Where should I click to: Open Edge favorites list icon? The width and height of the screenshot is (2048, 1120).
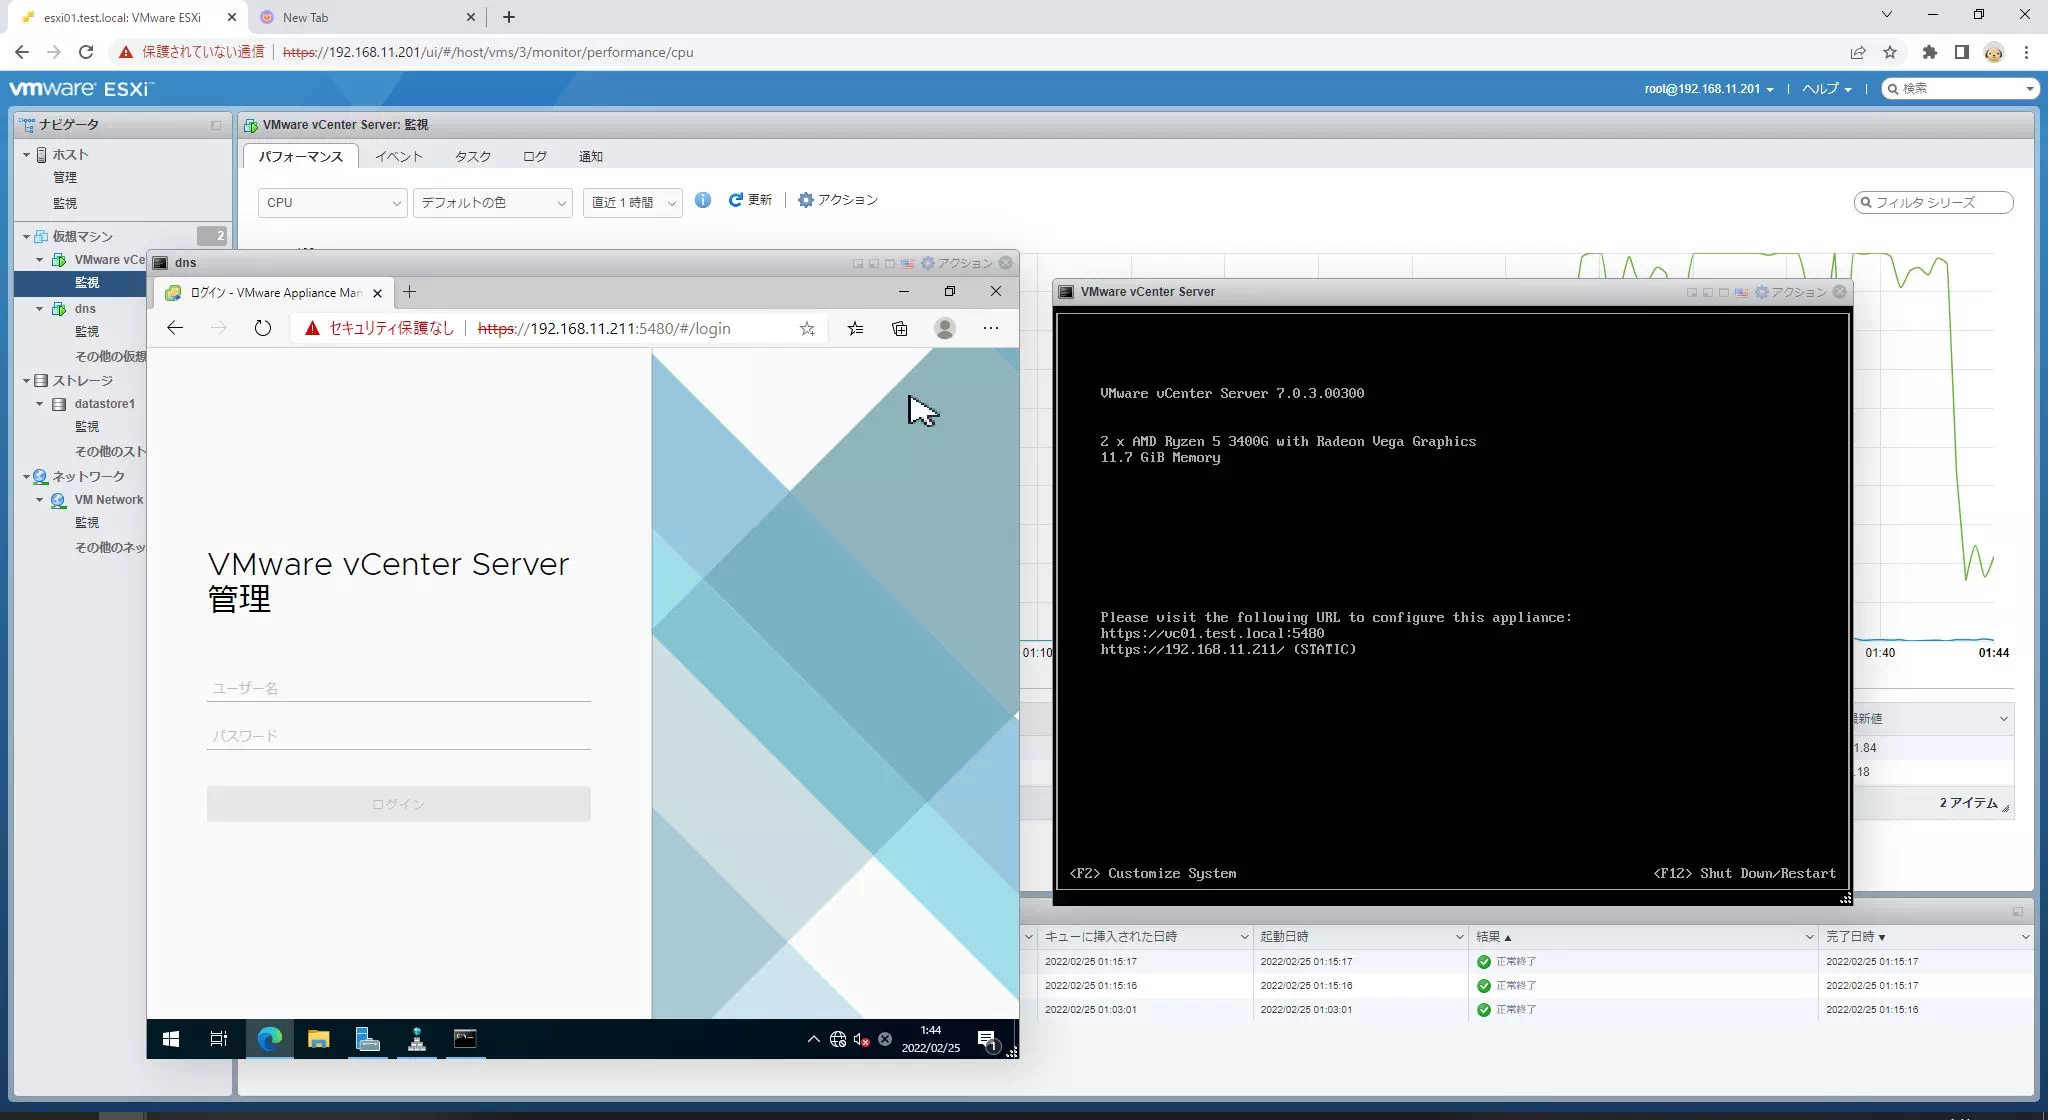tap(855, 328)
